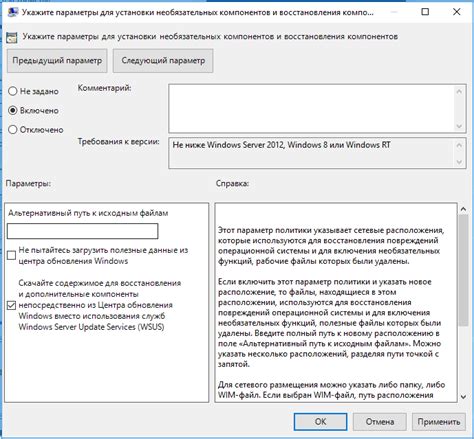Click inside the "Комментарий" text area
Screen dimensions: 474x439
312,108
